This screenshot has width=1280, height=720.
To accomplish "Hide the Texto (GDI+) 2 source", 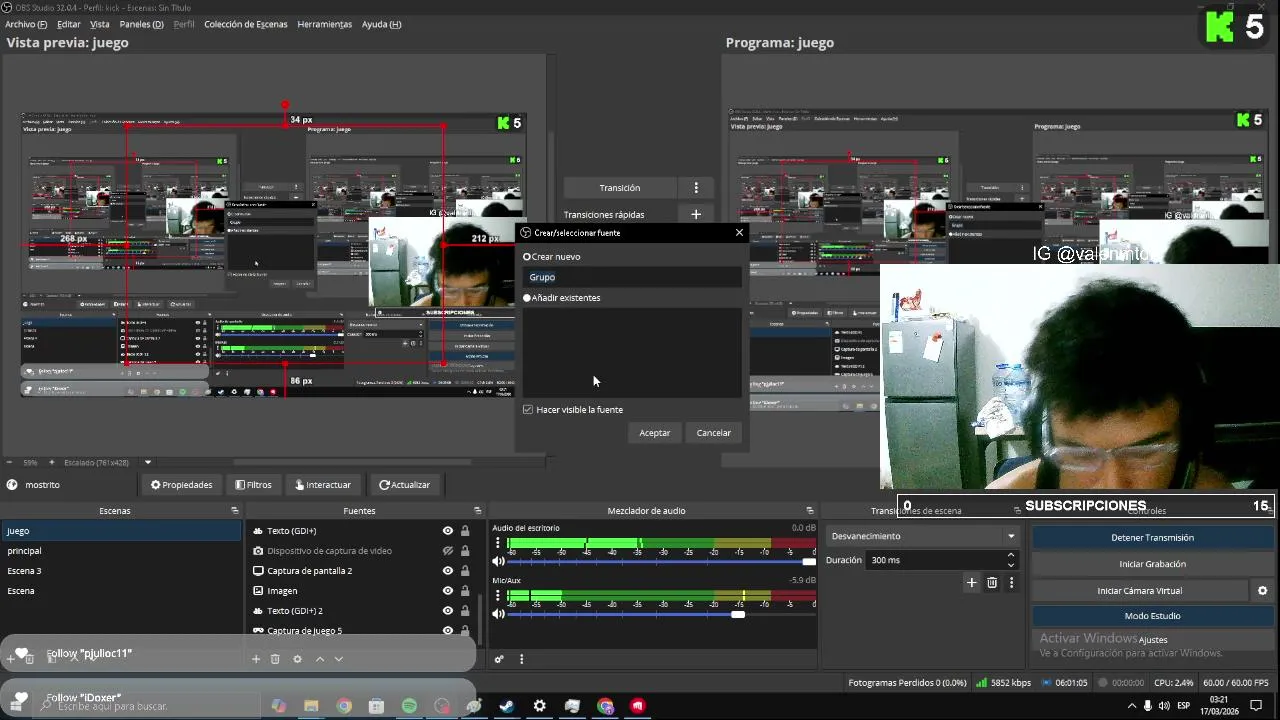I will coord(448,611).
